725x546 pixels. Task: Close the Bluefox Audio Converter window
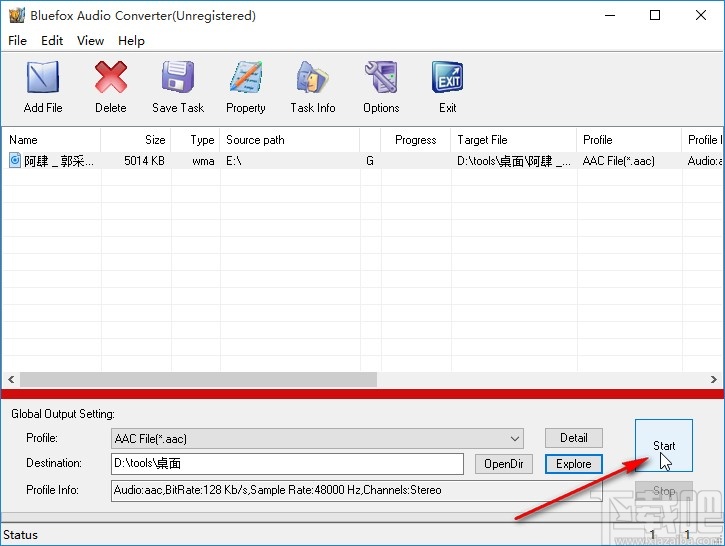pyautogui.click(x=701, y=15)
